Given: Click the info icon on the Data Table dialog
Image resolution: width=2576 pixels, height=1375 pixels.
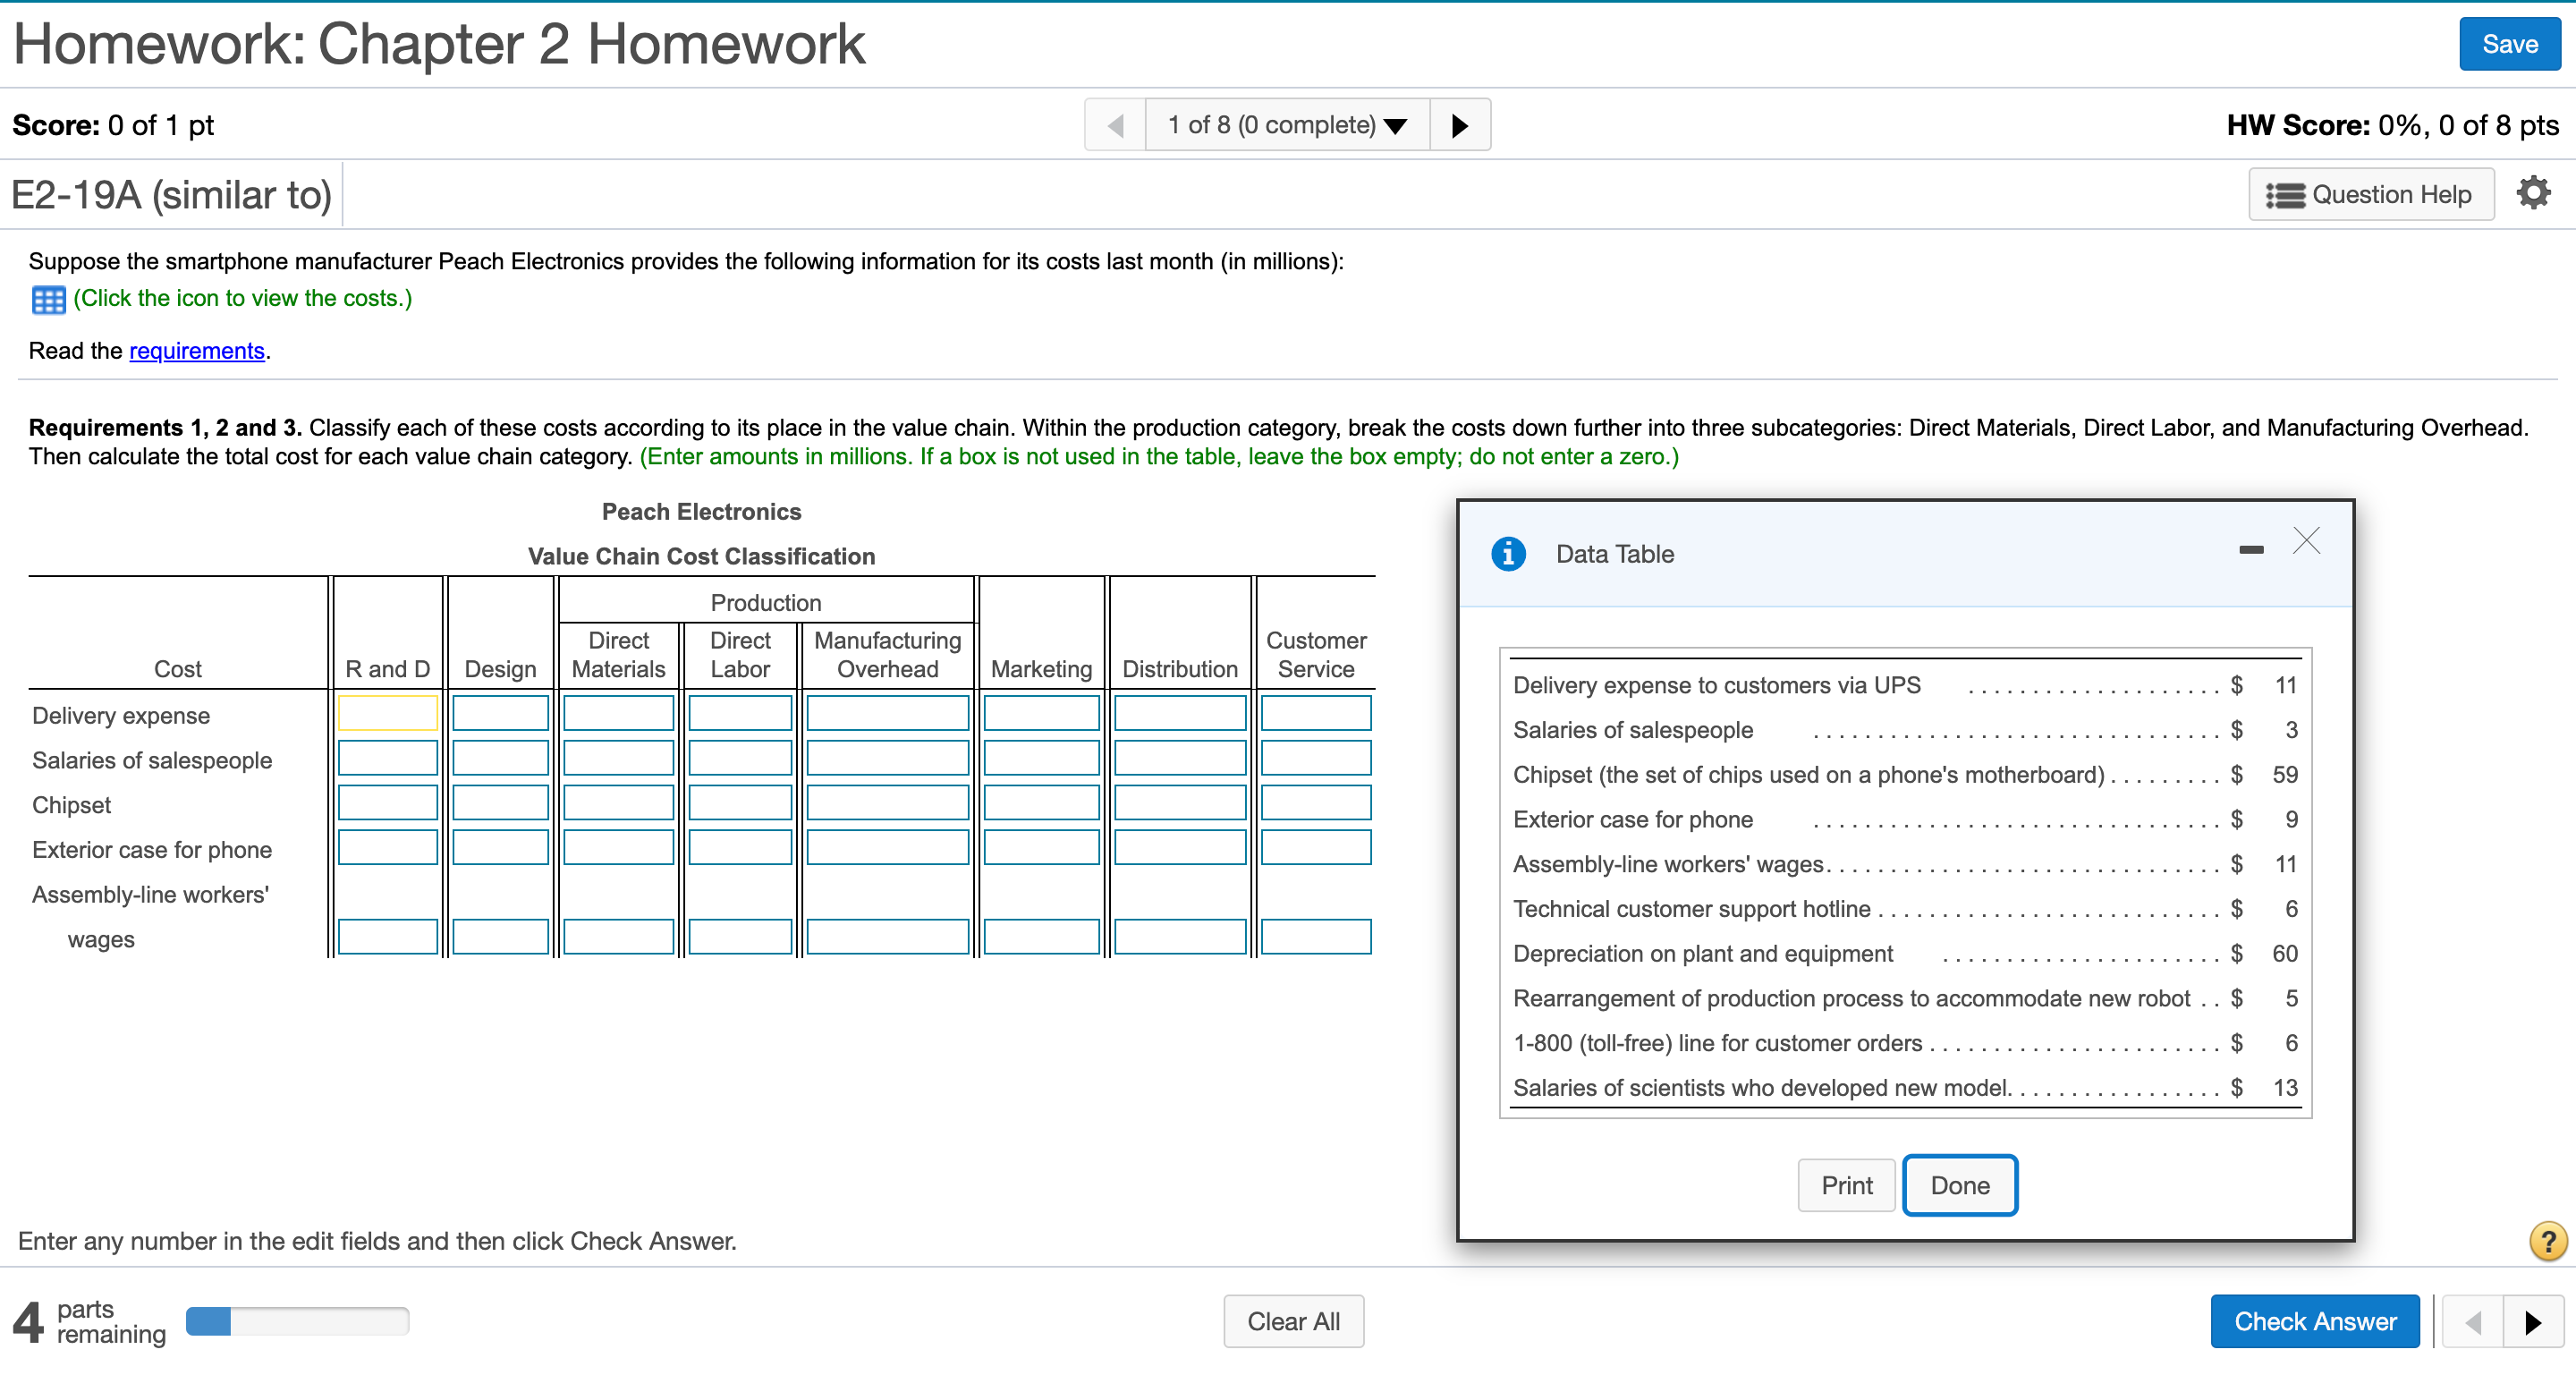Looking at the screenshot, I should 1508,553.
